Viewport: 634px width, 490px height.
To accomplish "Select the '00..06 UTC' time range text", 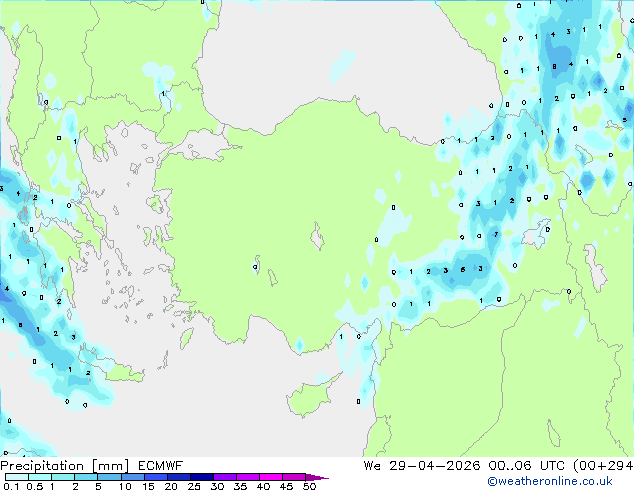I will [527, 466].
